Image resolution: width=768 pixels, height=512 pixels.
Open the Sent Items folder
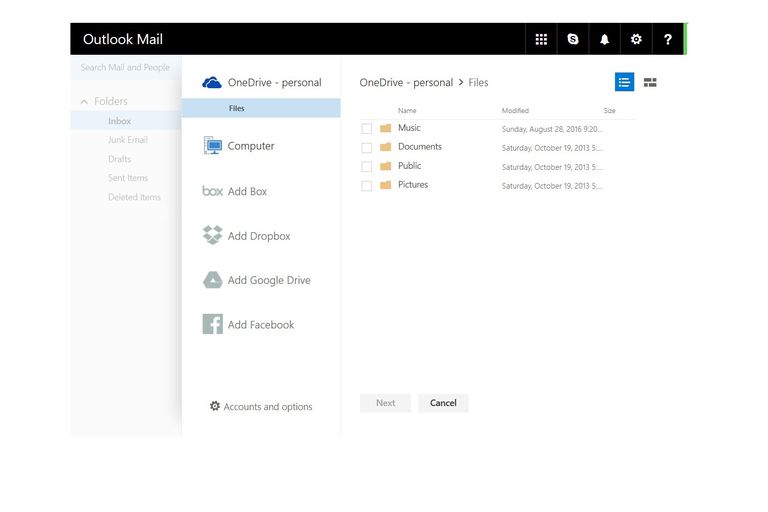coord(128,178)
